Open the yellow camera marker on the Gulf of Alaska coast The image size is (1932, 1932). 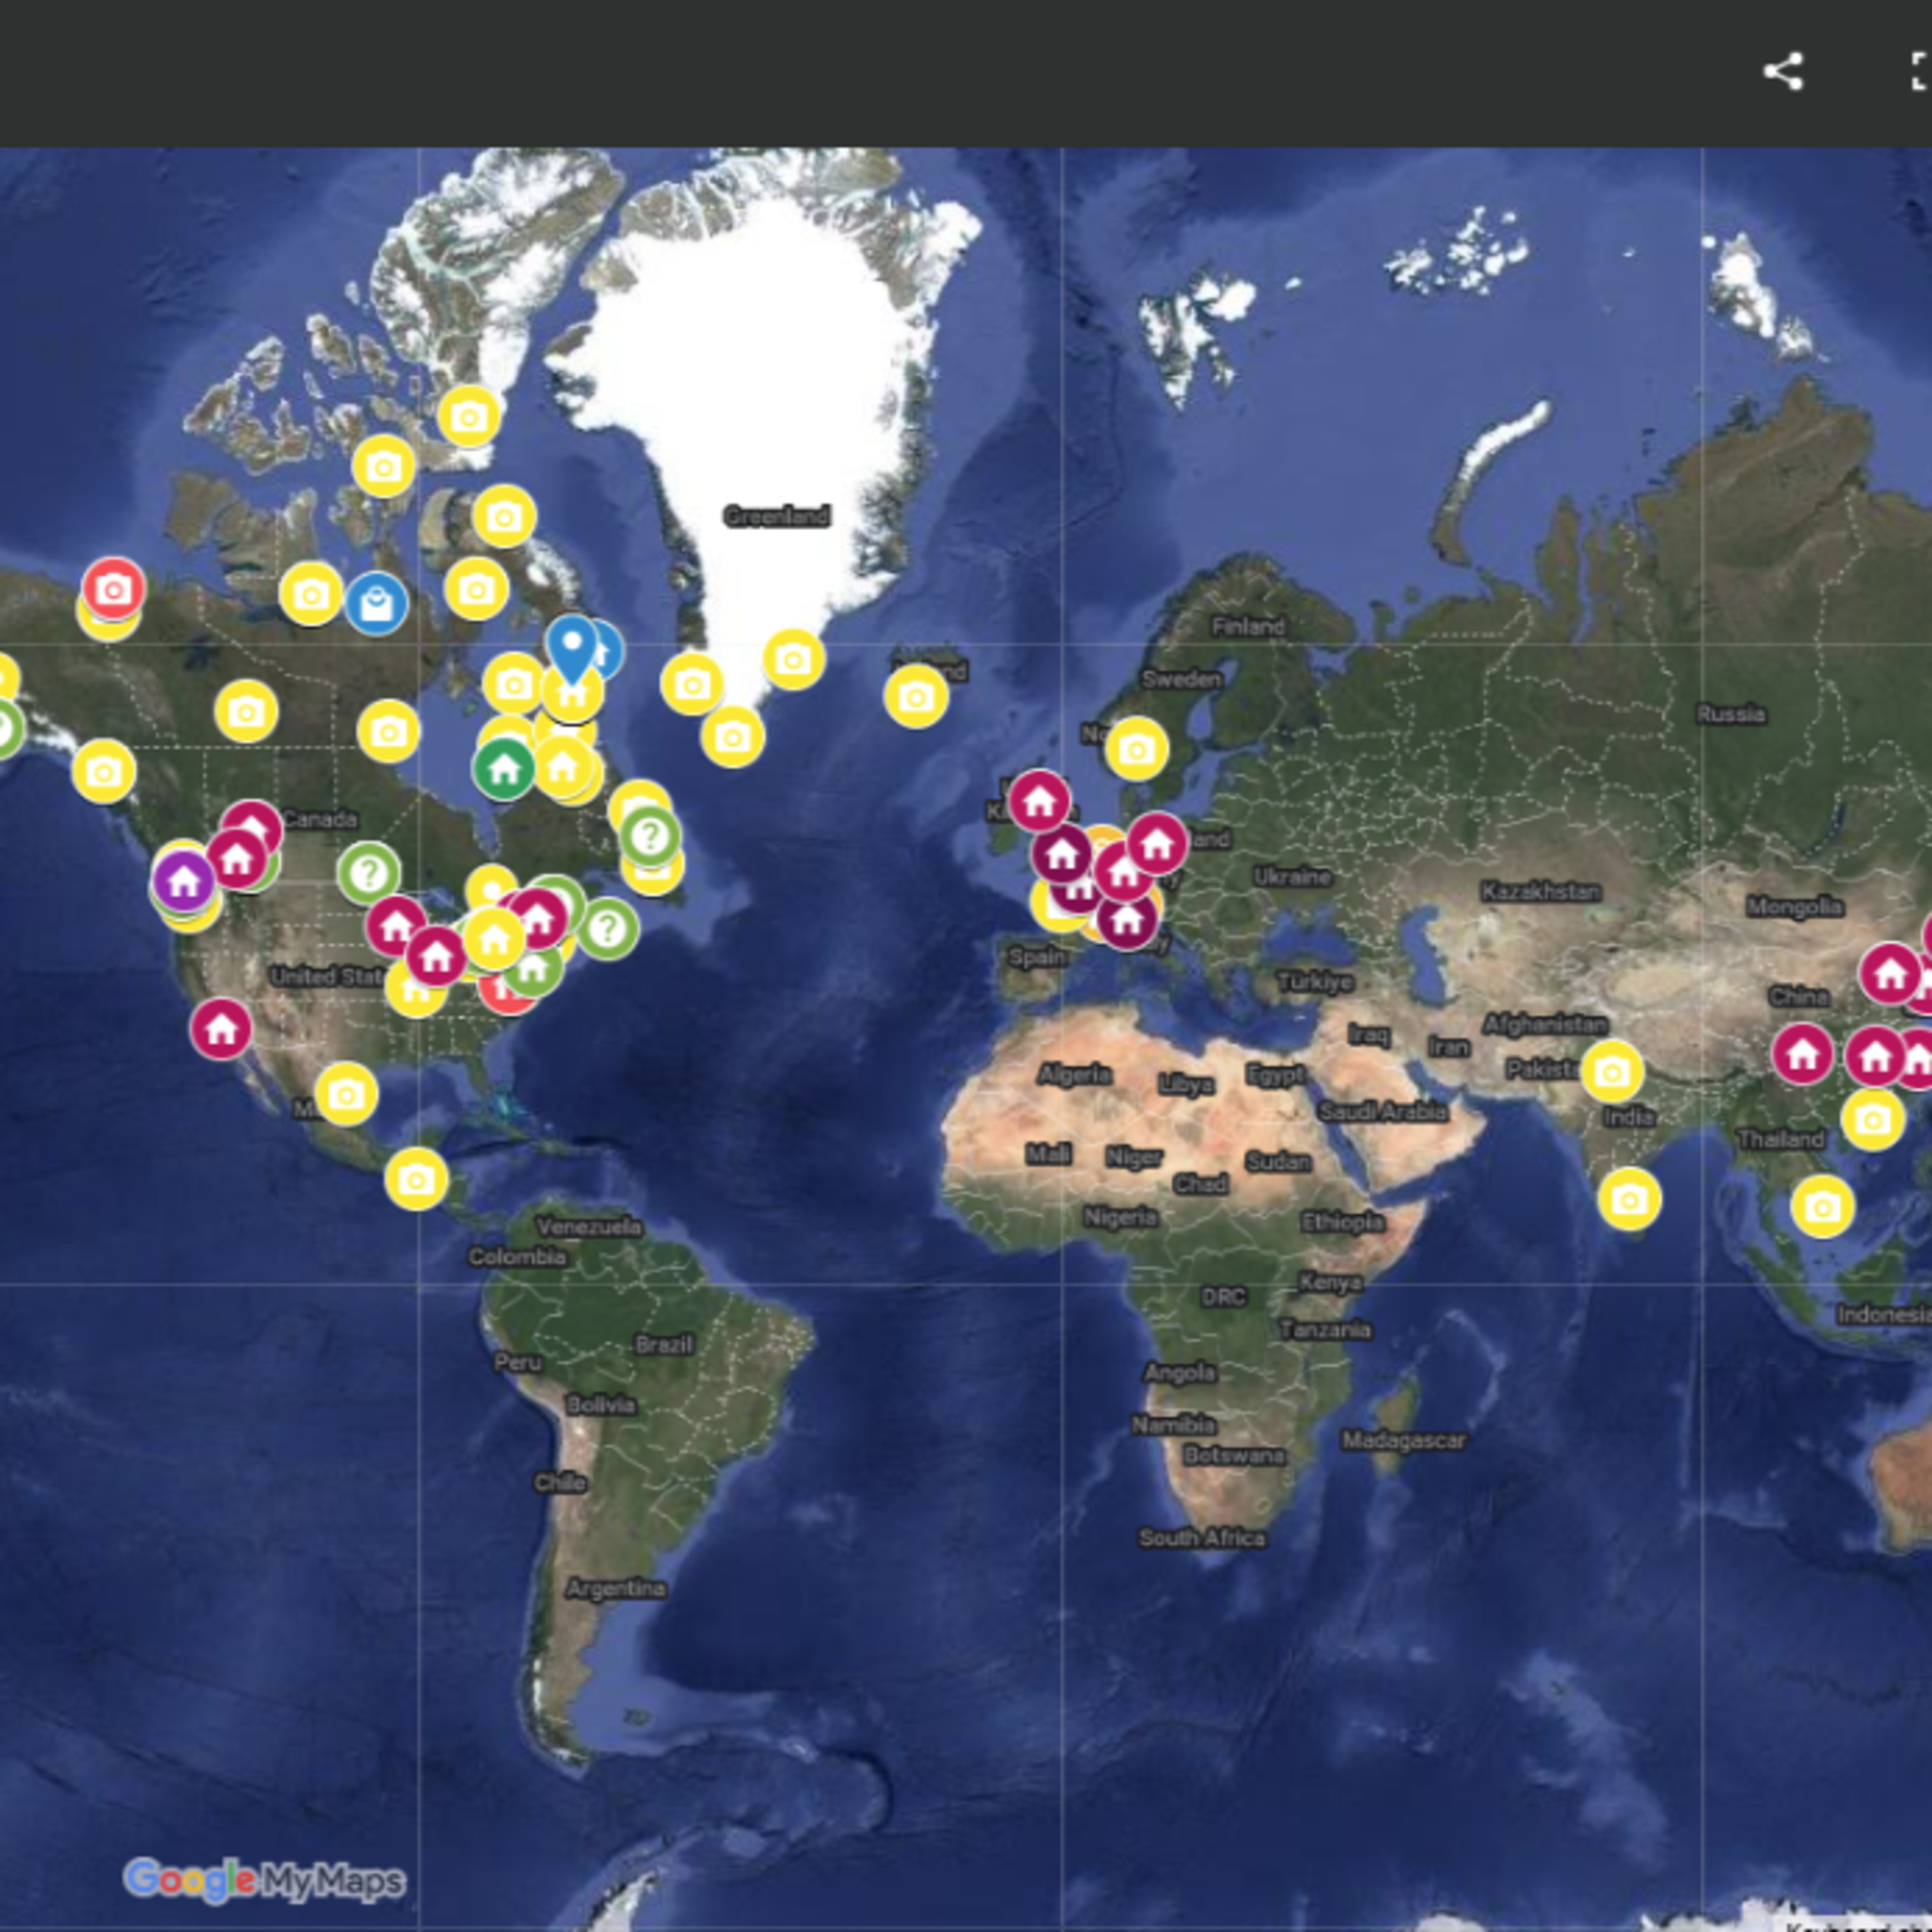(103, 771)
